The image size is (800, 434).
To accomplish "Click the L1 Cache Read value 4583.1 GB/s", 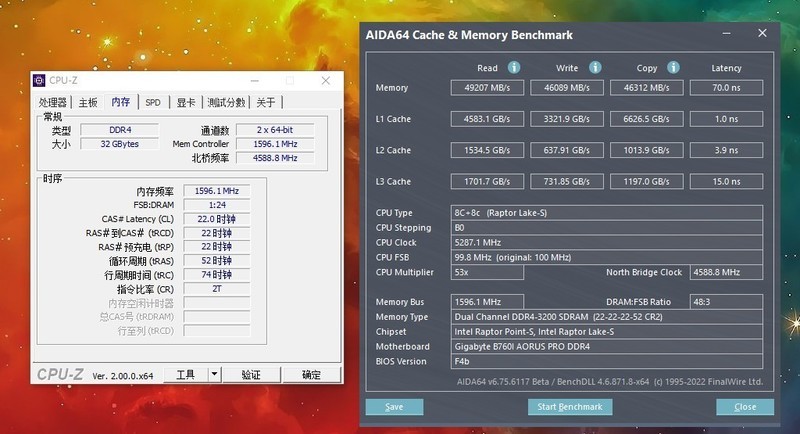I will (x=487, y=119).
